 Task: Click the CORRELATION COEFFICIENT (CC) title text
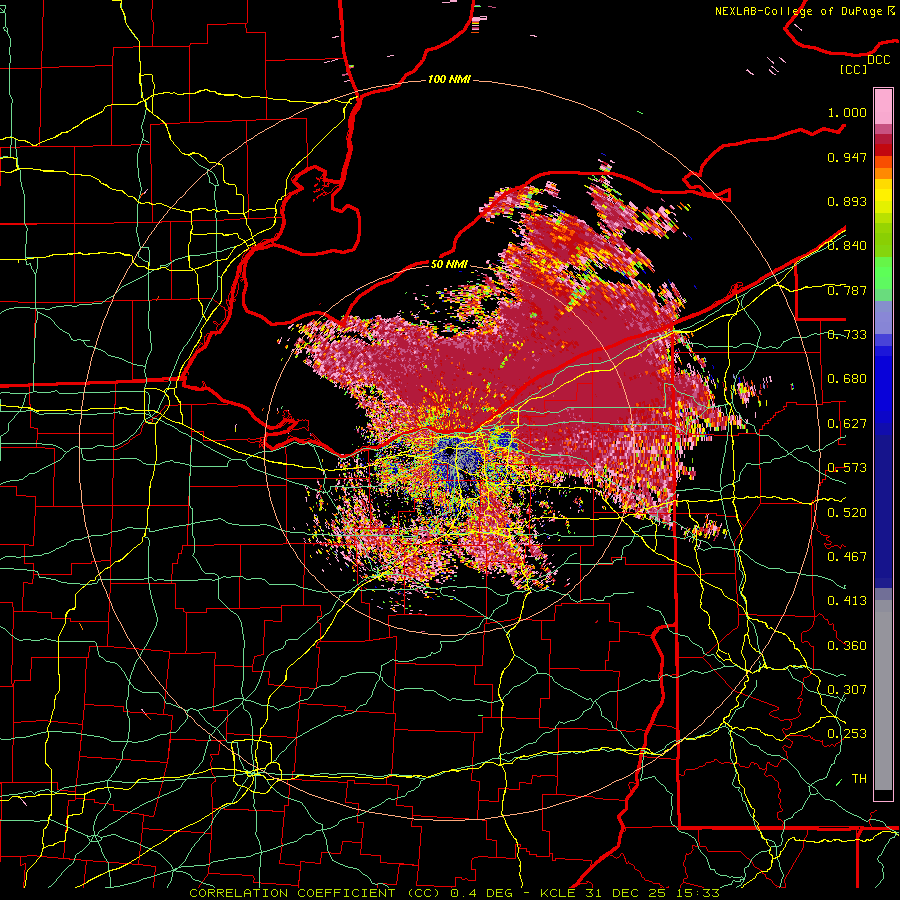(315, 893)
